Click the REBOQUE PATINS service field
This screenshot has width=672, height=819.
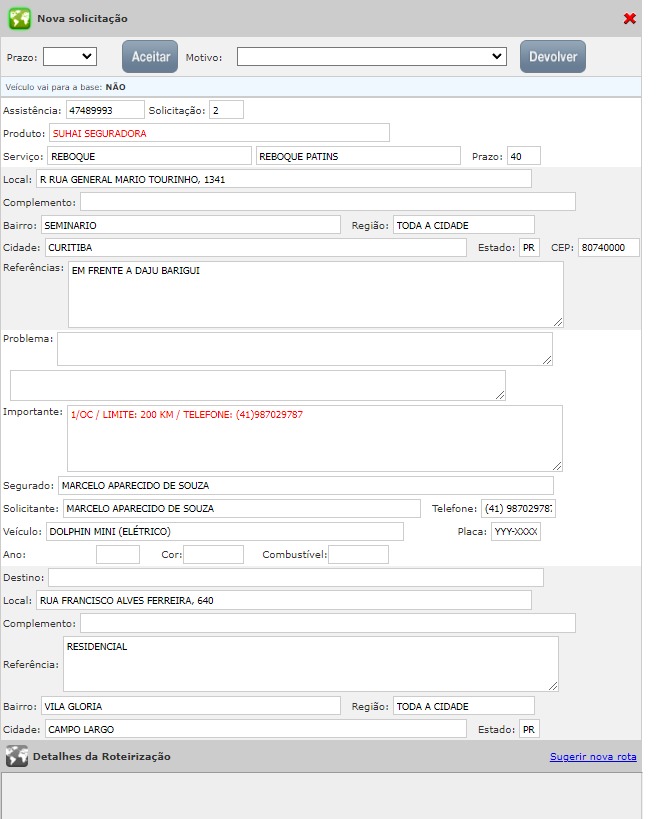pyautogui.click(x=360, y=156)
